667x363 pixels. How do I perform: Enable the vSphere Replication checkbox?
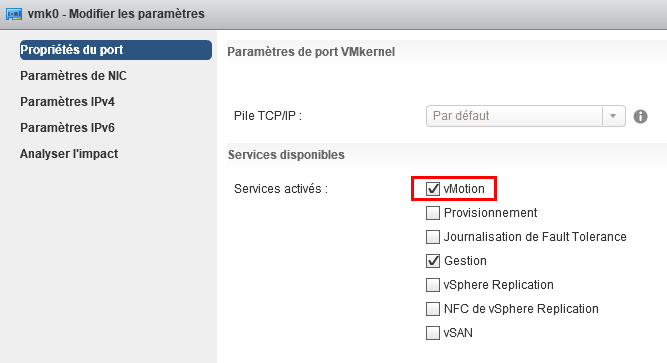click(433, 285)
